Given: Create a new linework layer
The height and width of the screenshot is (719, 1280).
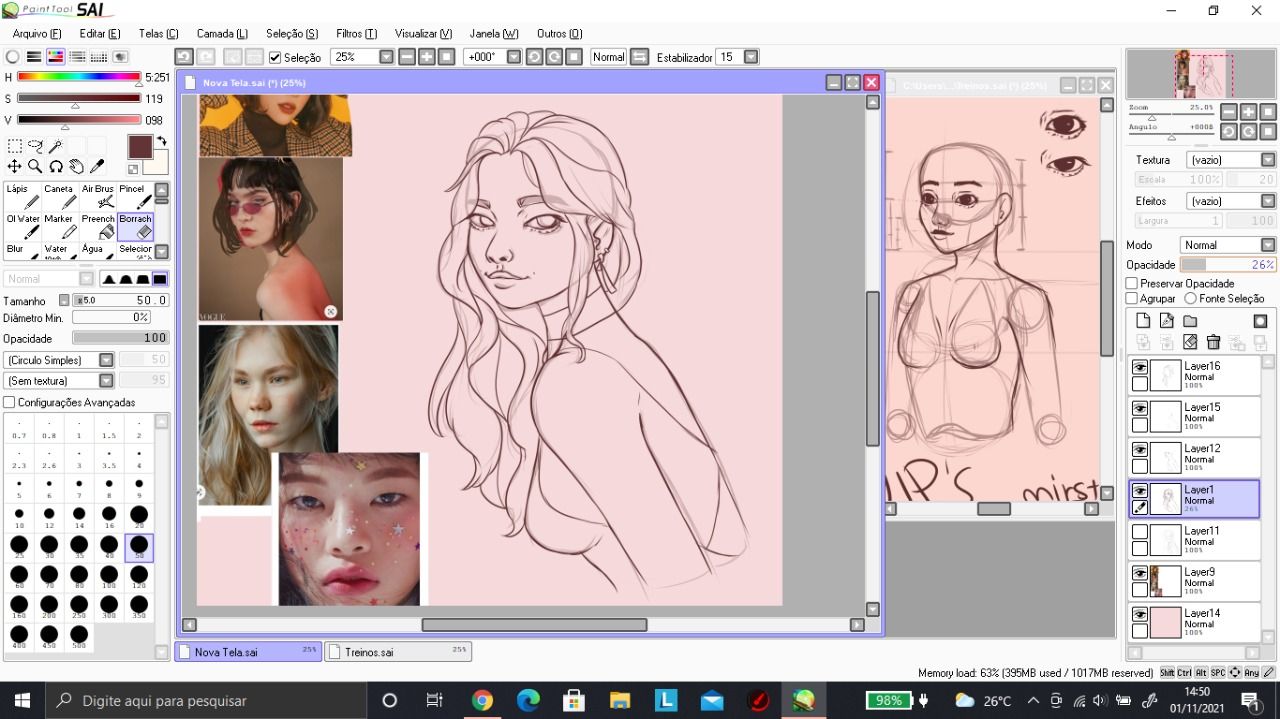Looking at the screenshot, I should pyautogui.click(x=1166, y=321).
